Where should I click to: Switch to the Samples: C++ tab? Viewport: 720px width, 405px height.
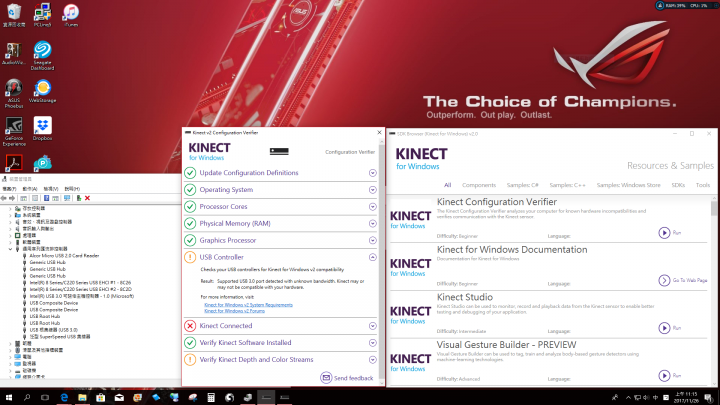(x=568, y=185)
